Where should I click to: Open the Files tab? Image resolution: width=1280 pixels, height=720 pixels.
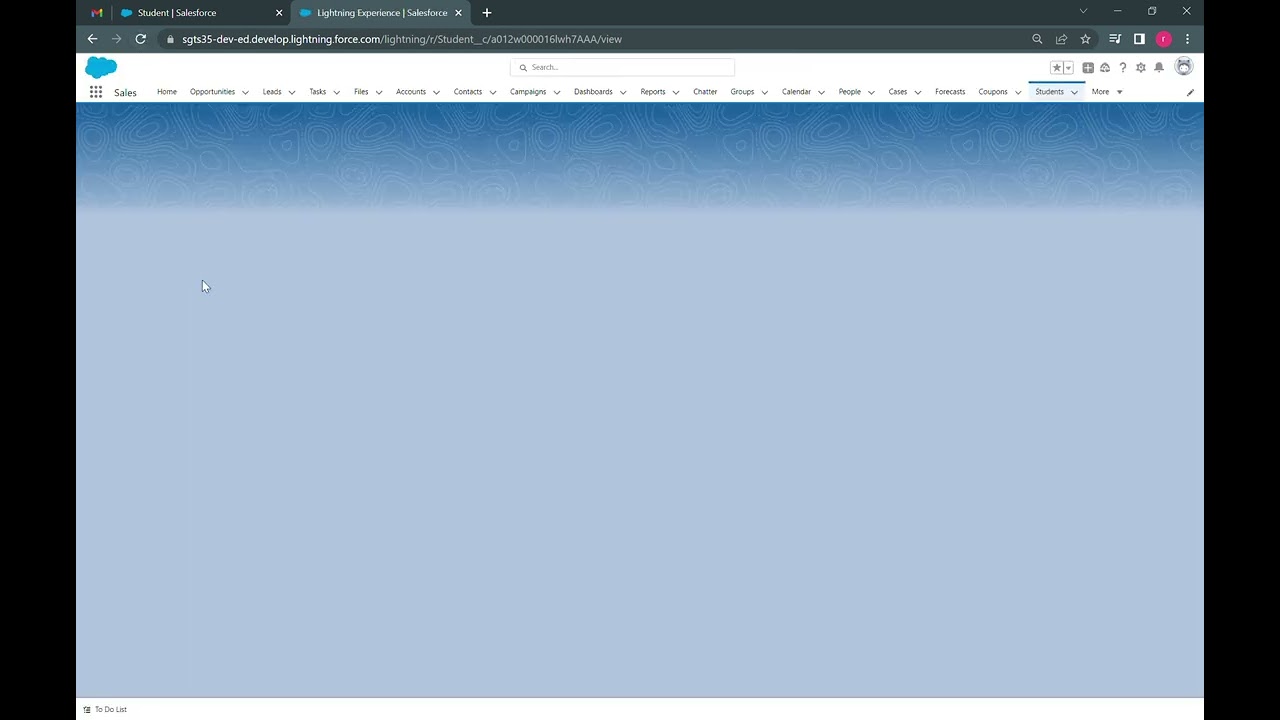click(361, 92)
